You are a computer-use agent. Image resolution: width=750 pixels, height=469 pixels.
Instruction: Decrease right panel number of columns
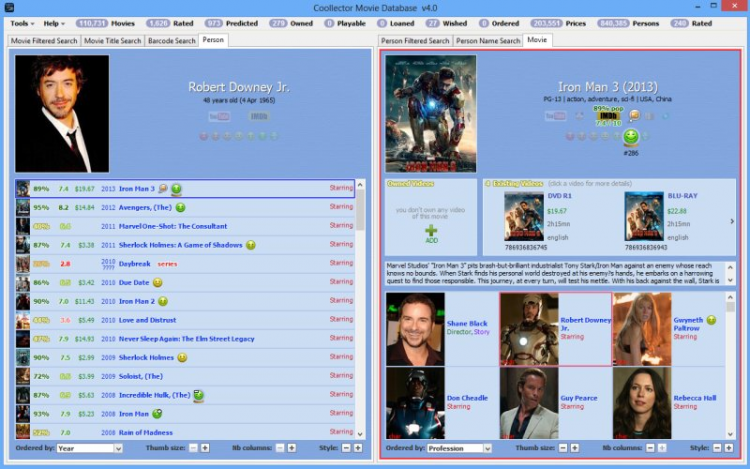pyautogui.click(x=650, y=448)
